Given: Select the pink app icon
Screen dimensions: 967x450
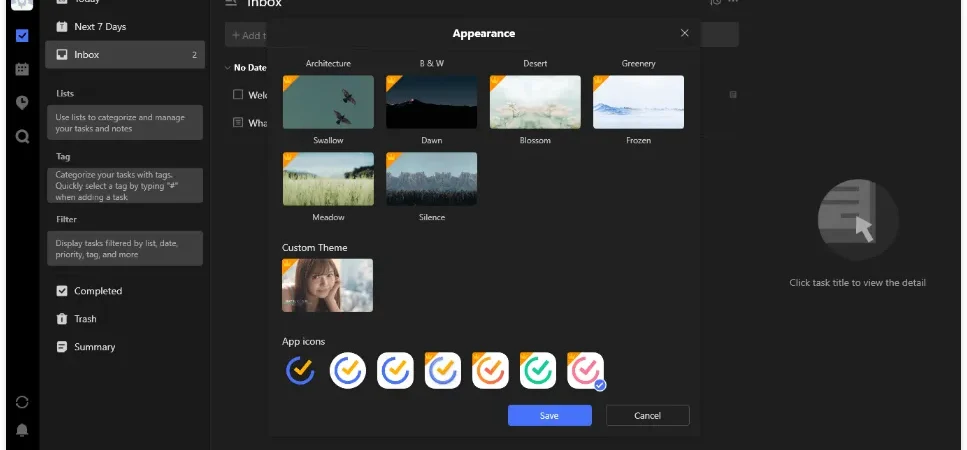Looking at the screenshot, I should [x=585, y=370].
